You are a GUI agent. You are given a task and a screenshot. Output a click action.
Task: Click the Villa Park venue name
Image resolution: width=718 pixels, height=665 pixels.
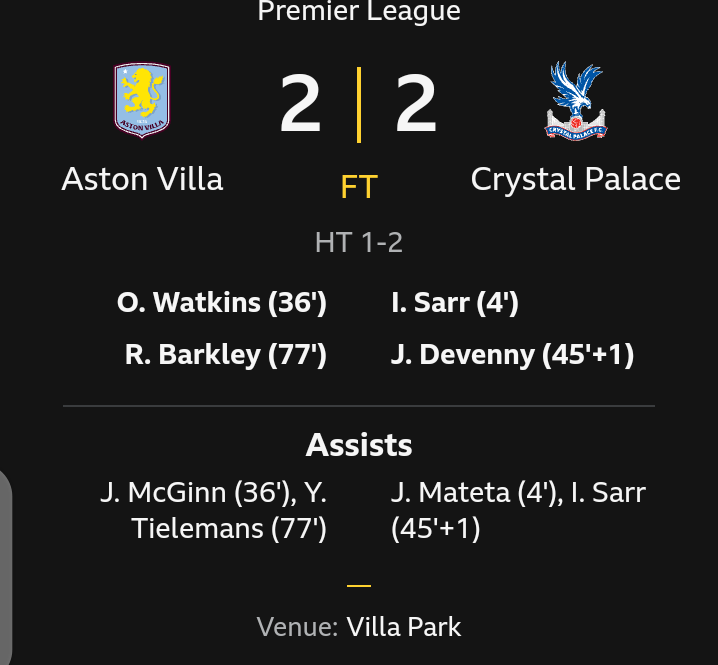(404, 627)
